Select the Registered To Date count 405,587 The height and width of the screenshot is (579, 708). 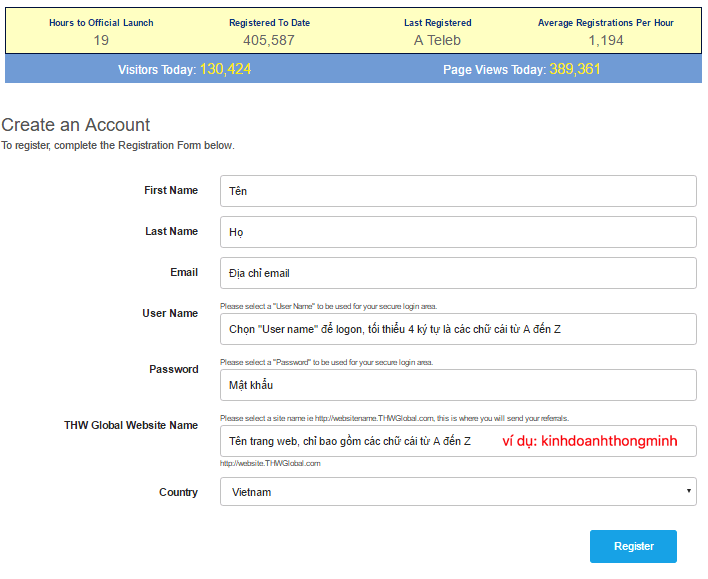pos(269,40)
